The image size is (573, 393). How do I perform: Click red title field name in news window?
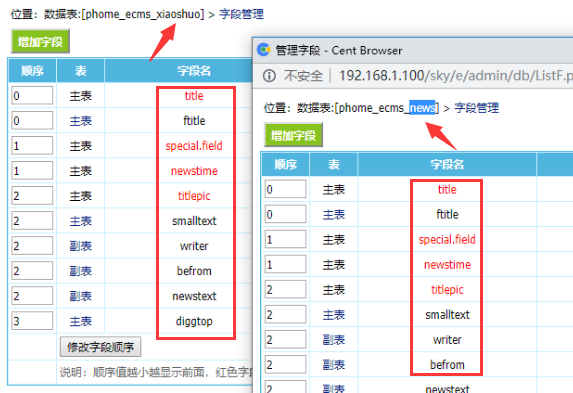click(x=447, y=189)
